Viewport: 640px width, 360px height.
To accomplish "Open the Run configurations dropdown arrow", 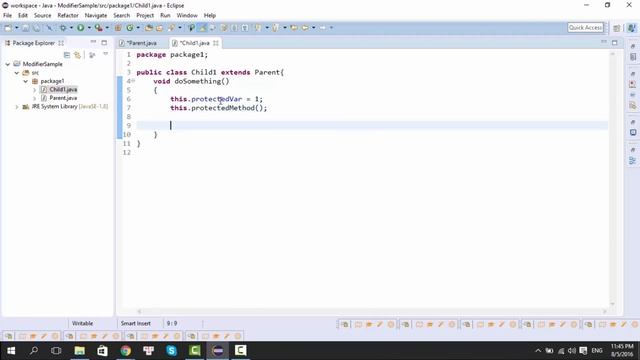I will [89, 28].
